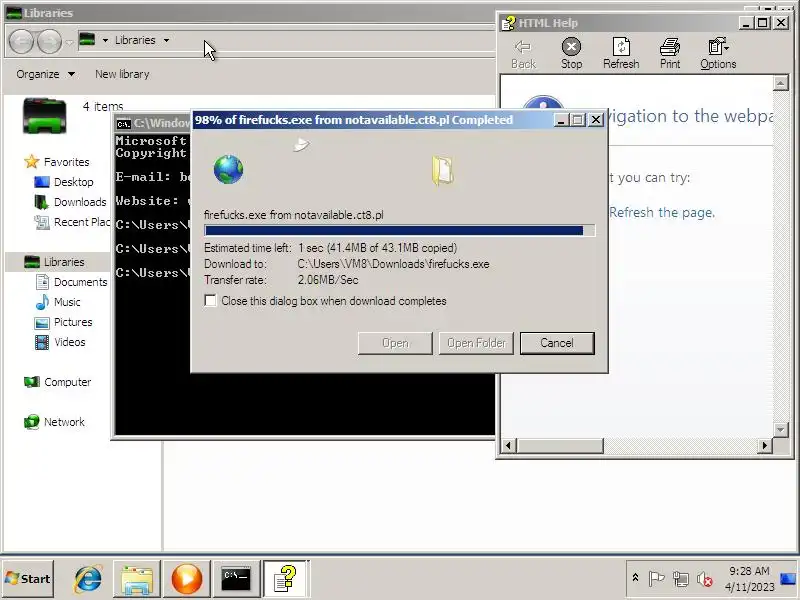Screen dimensions: 800x600
Task: Click the folder icon in the download dialog
Action: click(442, 170)
